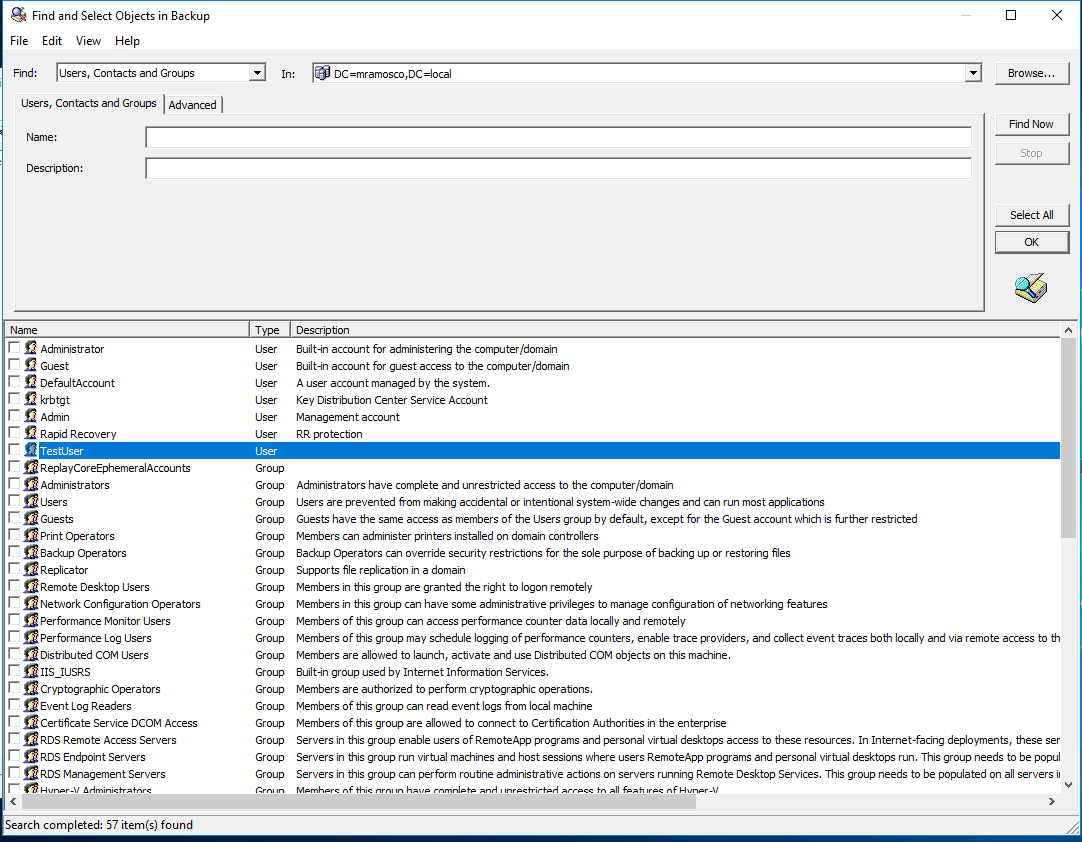Viewport: 1082px width, 842px height.
Task: Click the Rapid Recovery user icon
Action: (x=31, y=434)
